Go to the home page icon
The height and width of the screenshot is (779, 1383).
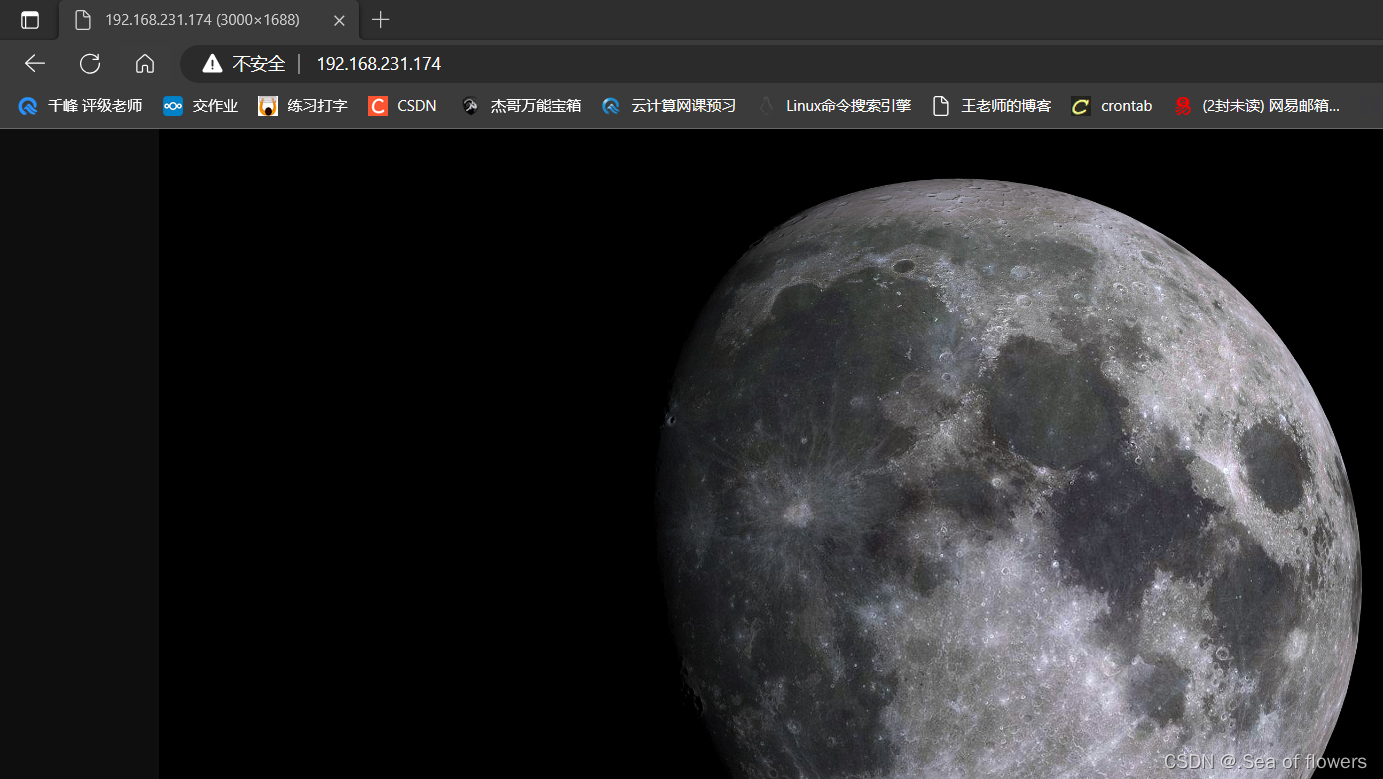pyautogui.click(x=145, y=64)
